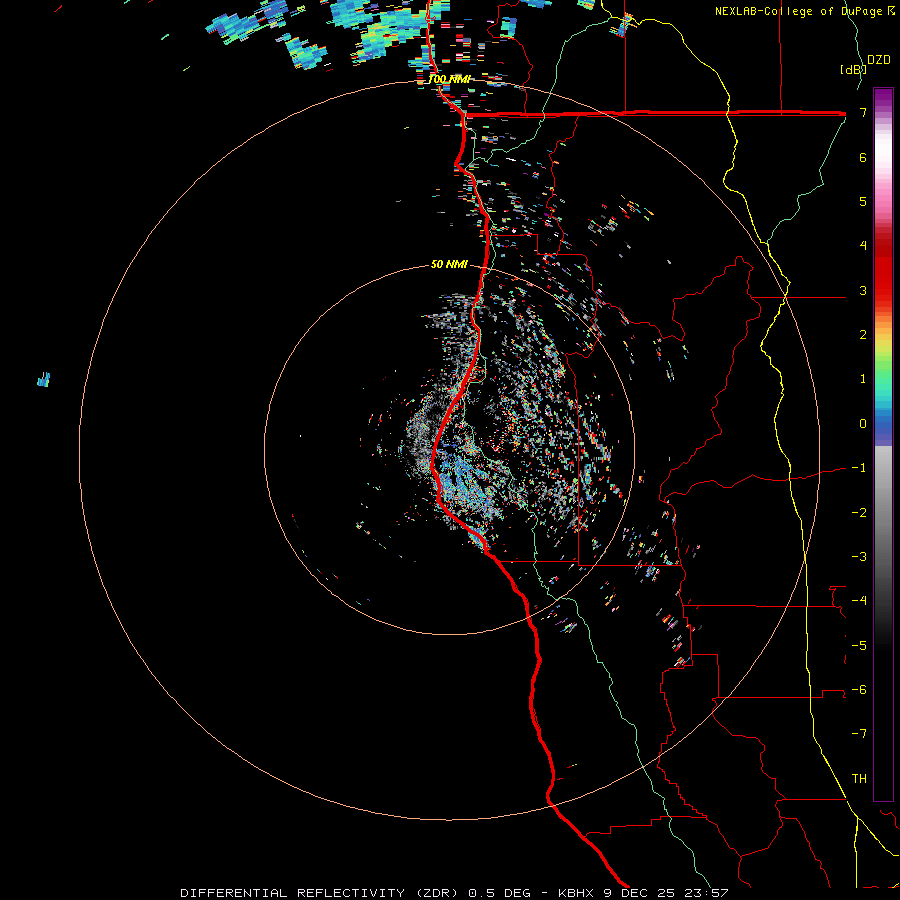Select the "0.5 DEG" elevation text

coord(499,893)
